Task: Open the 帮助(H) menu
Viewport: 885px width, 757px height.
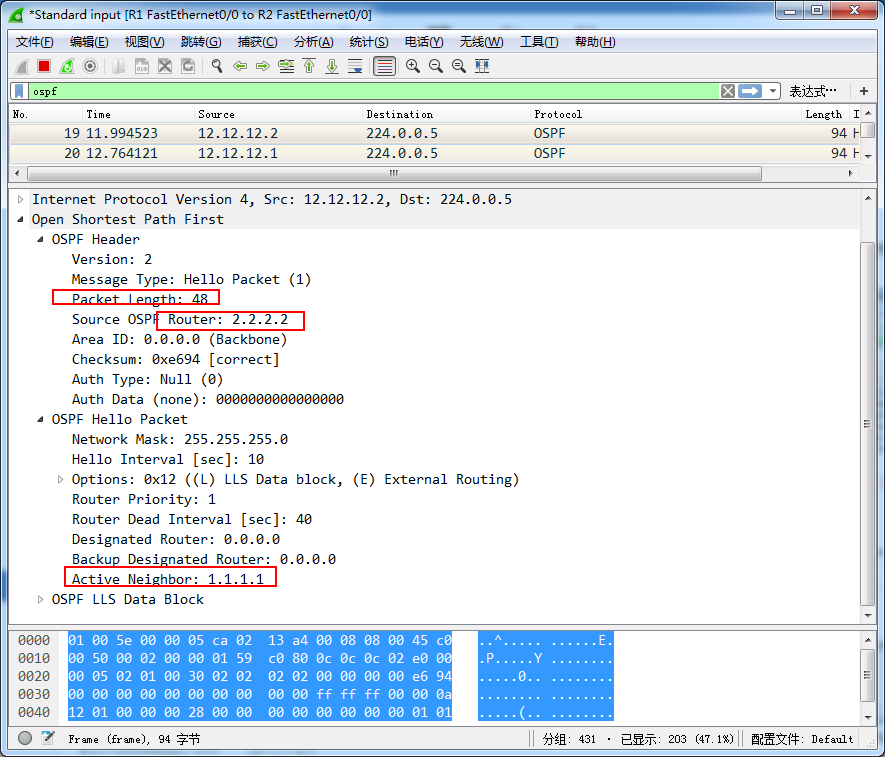Action: pyautogui.click(x=595, y=42)
